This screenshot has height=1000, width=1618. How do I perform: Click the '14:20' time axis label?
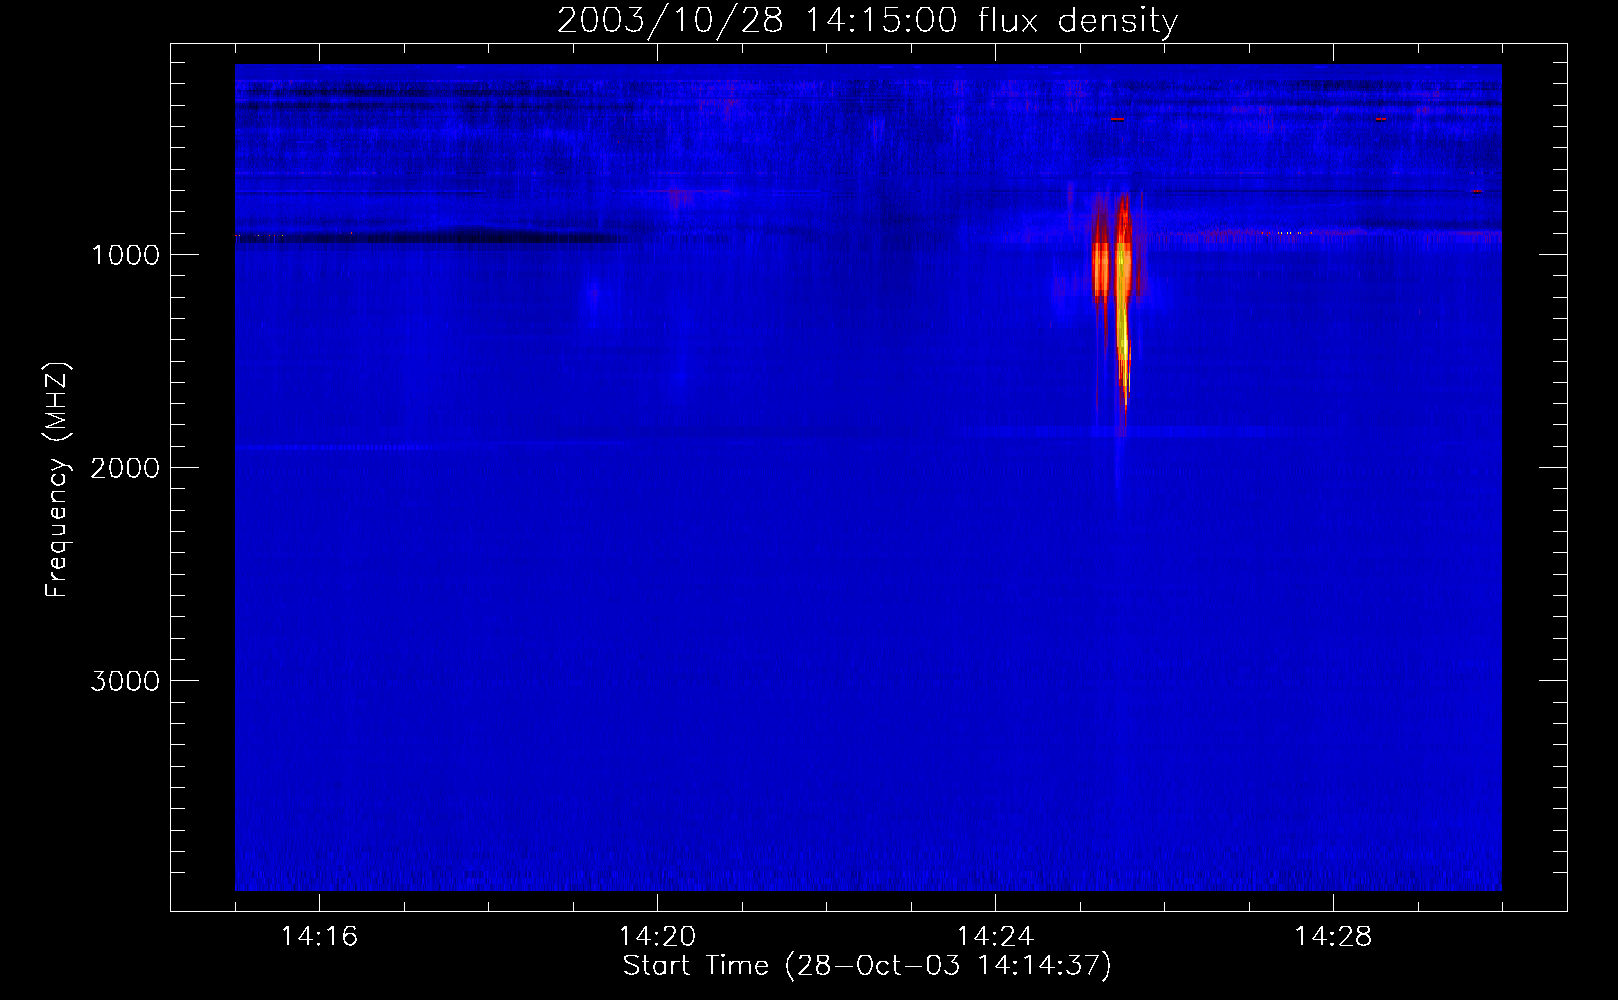(x=657, y=936)
